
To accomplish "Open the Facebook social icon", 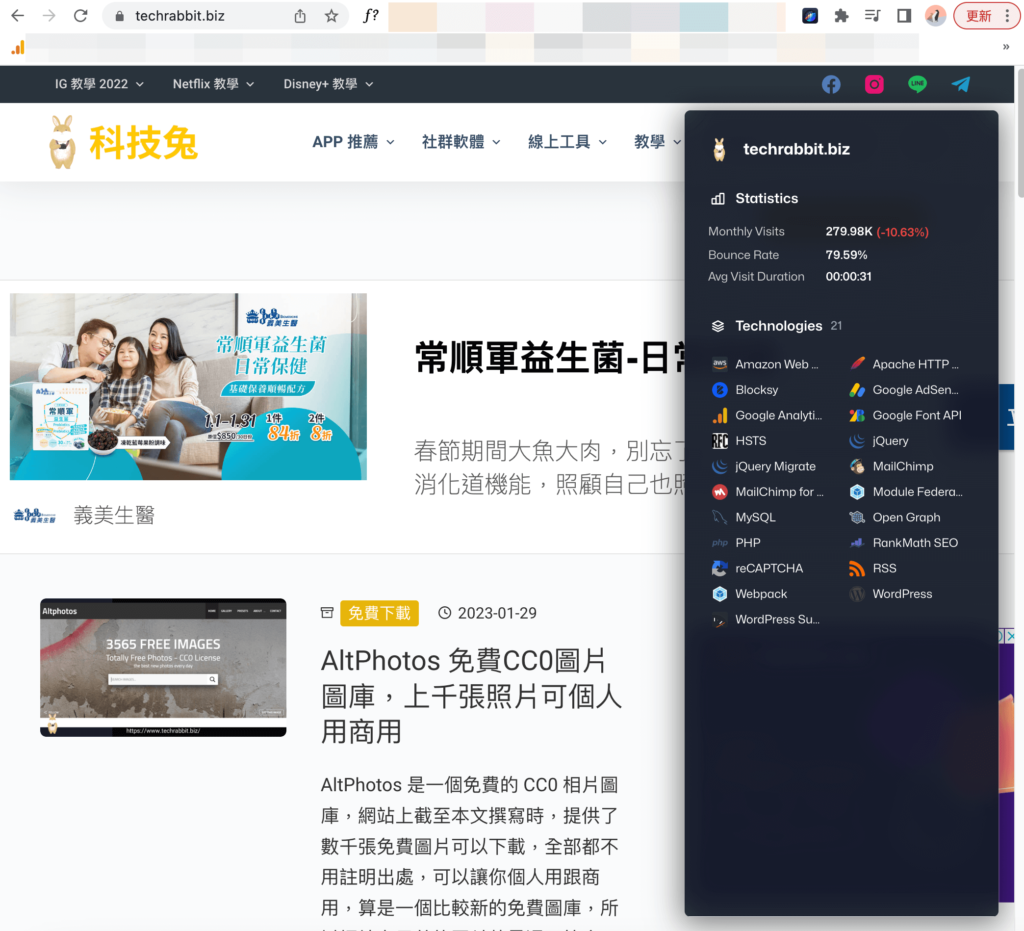I will (831, 84).
